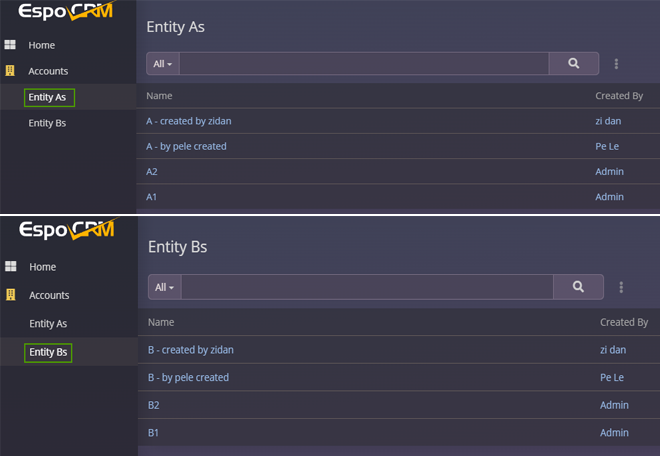Expand the All filter dropdown on Entity Bs
660x456 pixels.
[x=165, y=287]
